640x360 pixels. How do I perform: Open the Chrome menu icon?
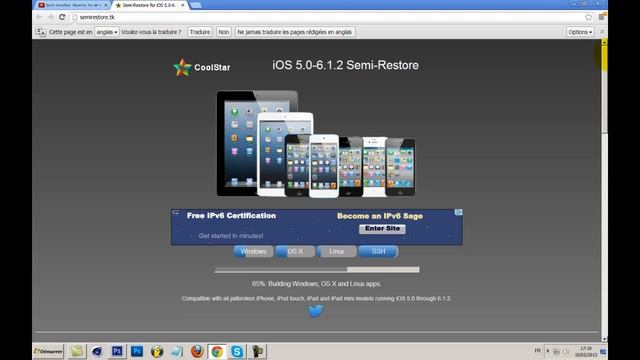tap(602, 17)
